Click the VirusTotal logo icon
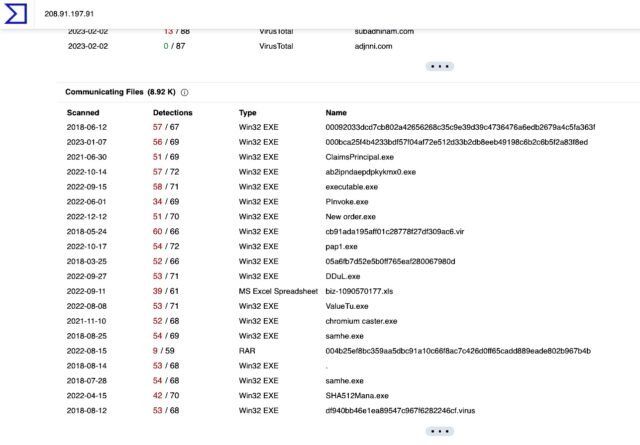Image resolution: width=640 pixels, height=445 pixels. click(x=17, y=16)
